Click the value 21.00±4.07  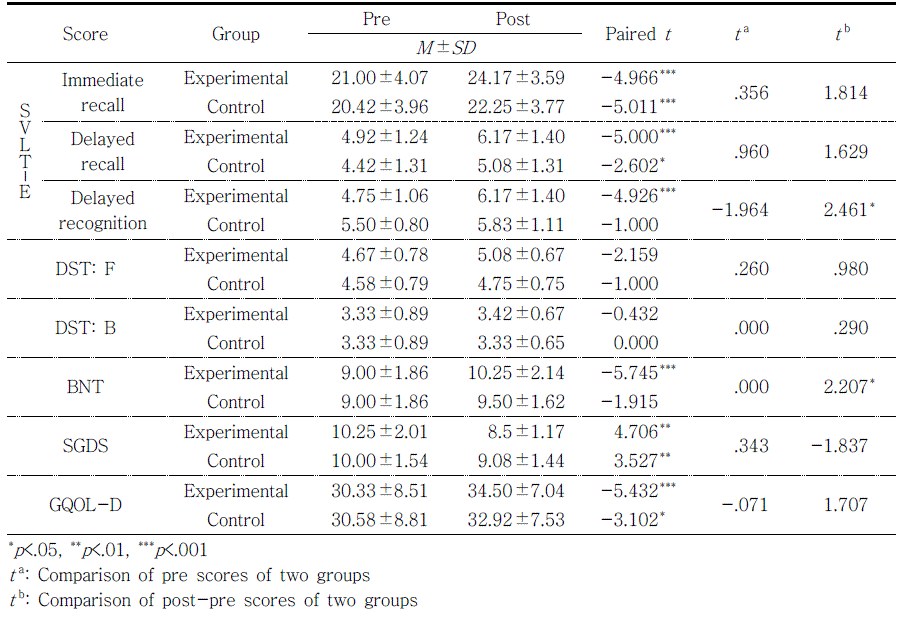click(x=380, y=78)
